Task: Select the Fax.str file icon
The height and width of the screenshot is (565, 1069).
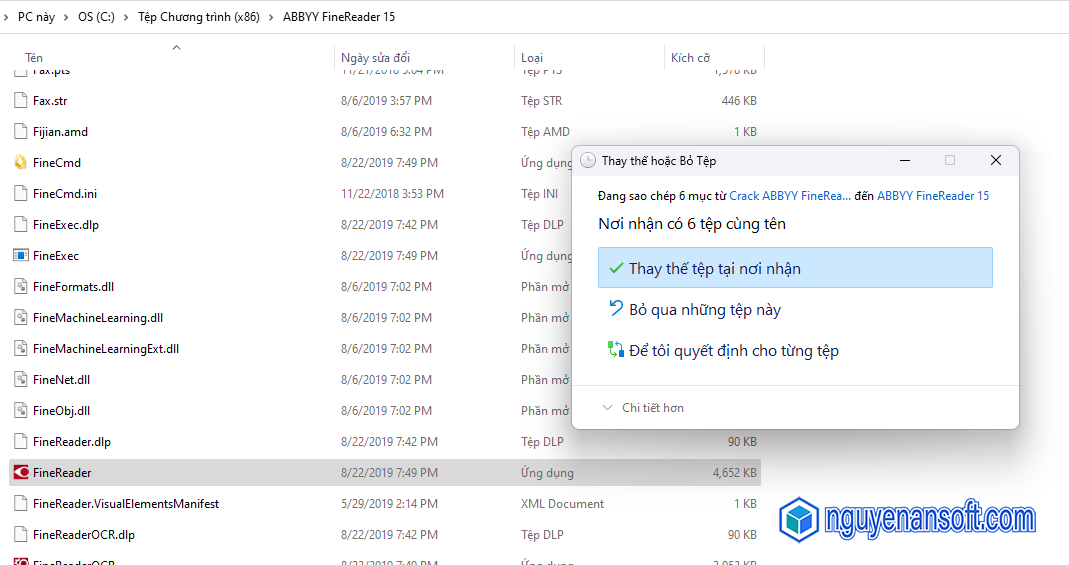Action: (20, 101)
